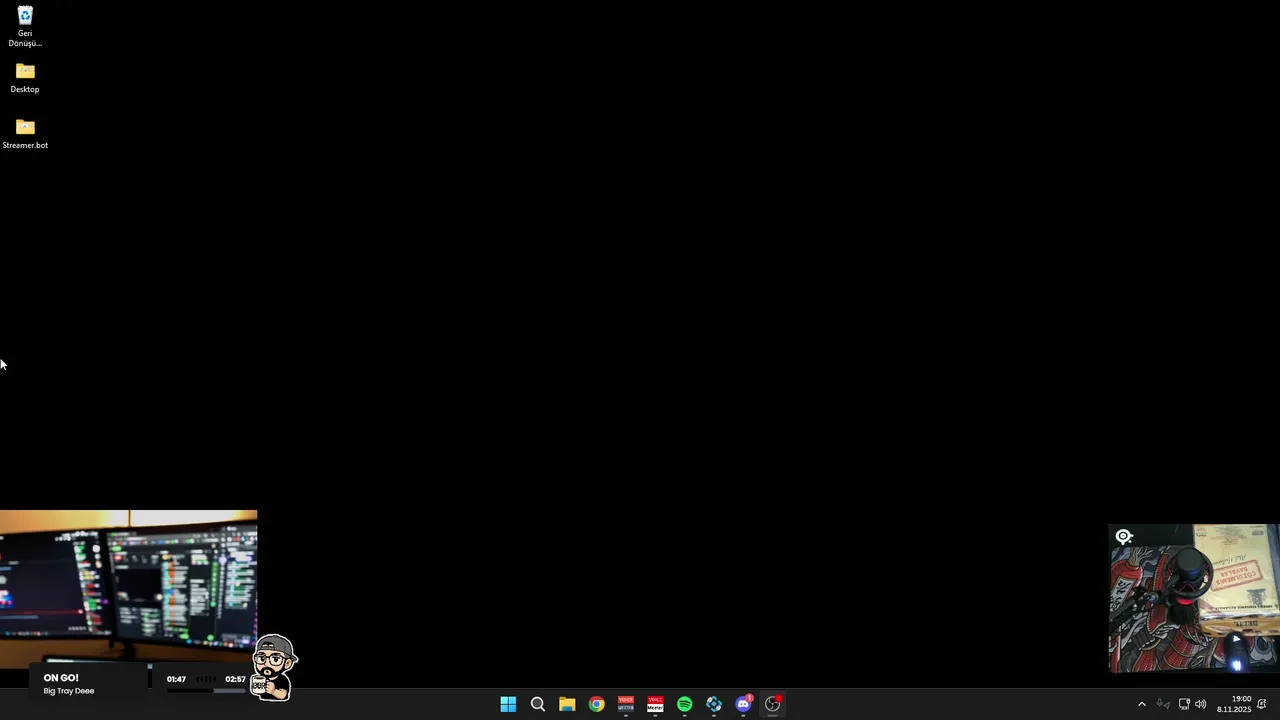Expand hidden system tray icons
This screenshot has height=720, width=1280.
click(x=1141, y=704)
